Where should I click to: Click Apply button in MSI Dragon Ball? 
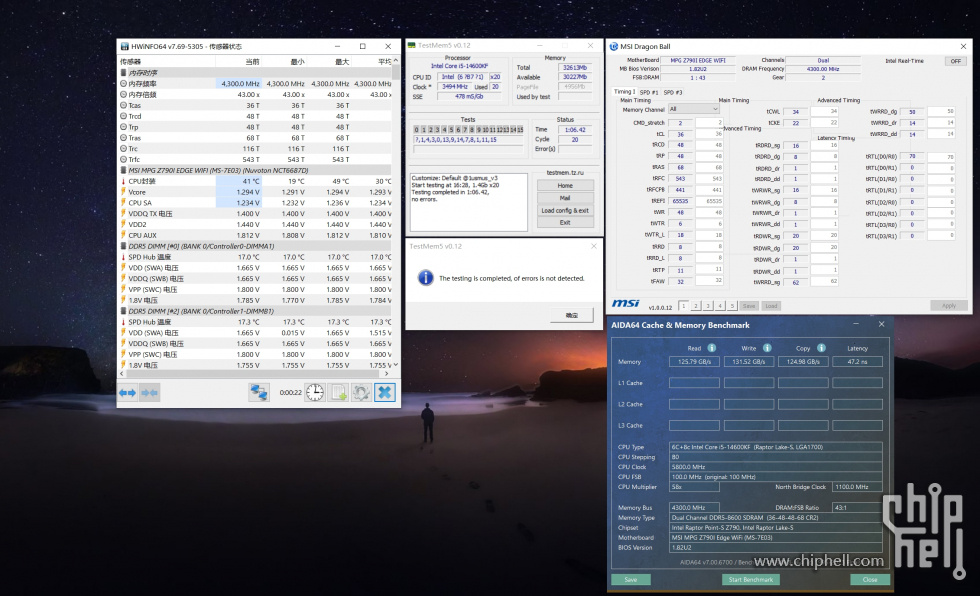click(x=949, y=305)
